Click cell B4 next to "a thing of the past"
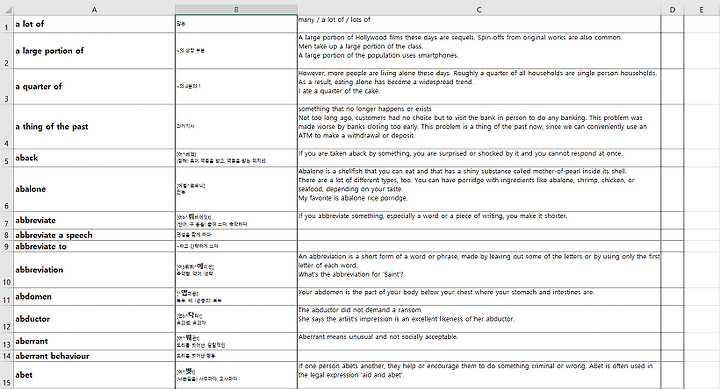This screenshot has height=389, width=720. click(236, 127)
